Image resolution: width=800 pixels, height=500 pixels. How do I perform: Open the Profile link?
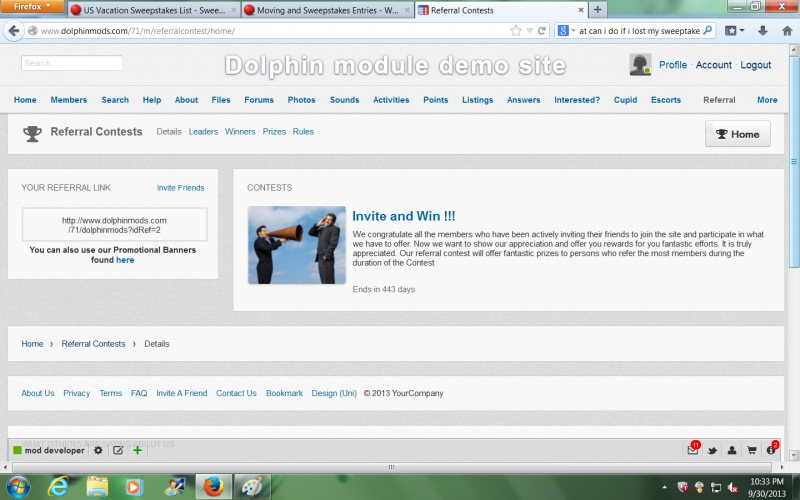click(x=673, y=65)
